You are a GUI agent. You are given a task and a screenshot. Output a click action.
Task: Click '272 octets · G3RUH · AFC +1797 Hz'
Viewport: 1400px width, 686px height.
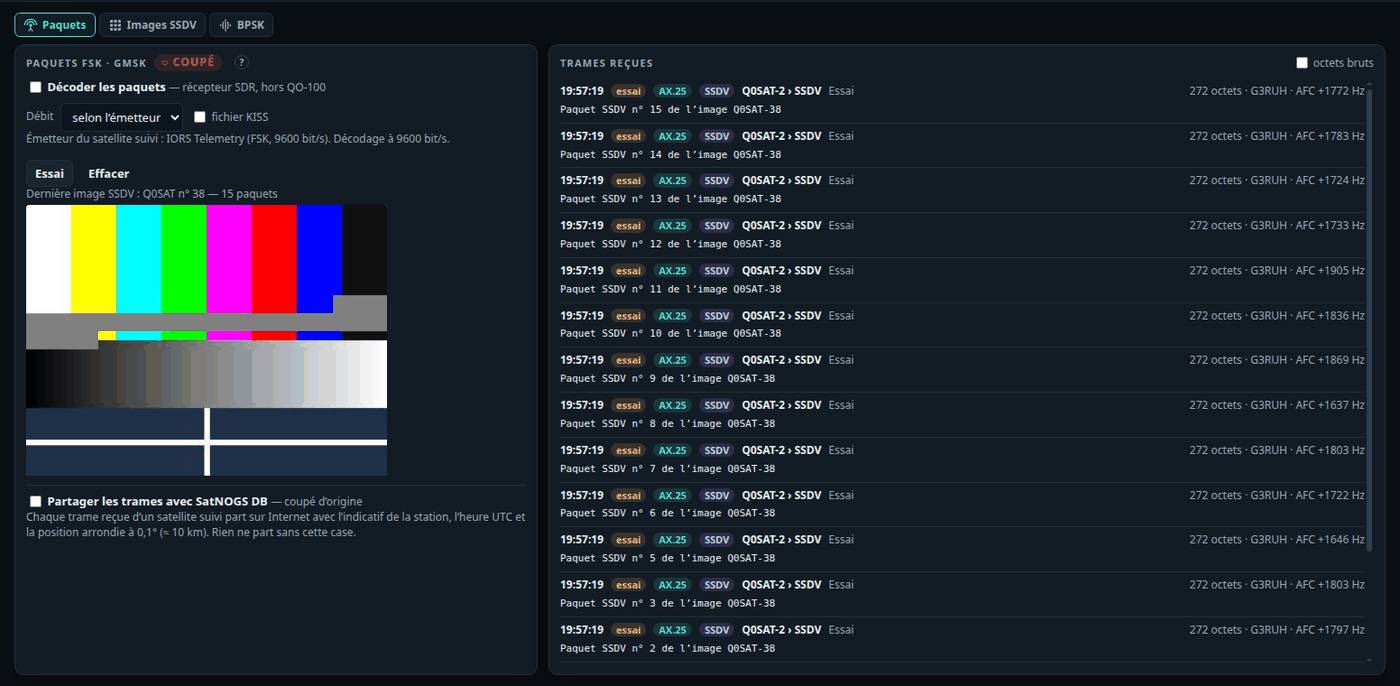coord(1277,630)
